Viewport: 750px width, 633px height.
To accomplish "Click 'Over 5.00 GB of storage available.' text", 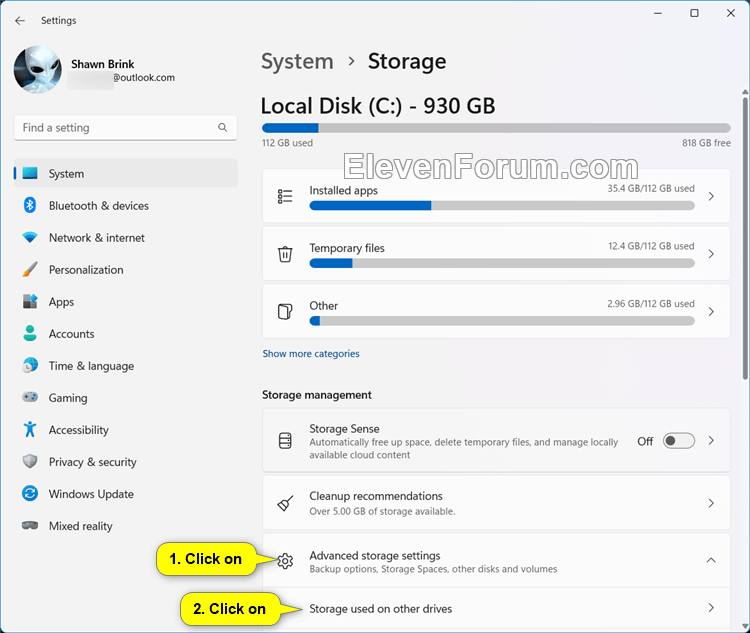I will 382,511.
